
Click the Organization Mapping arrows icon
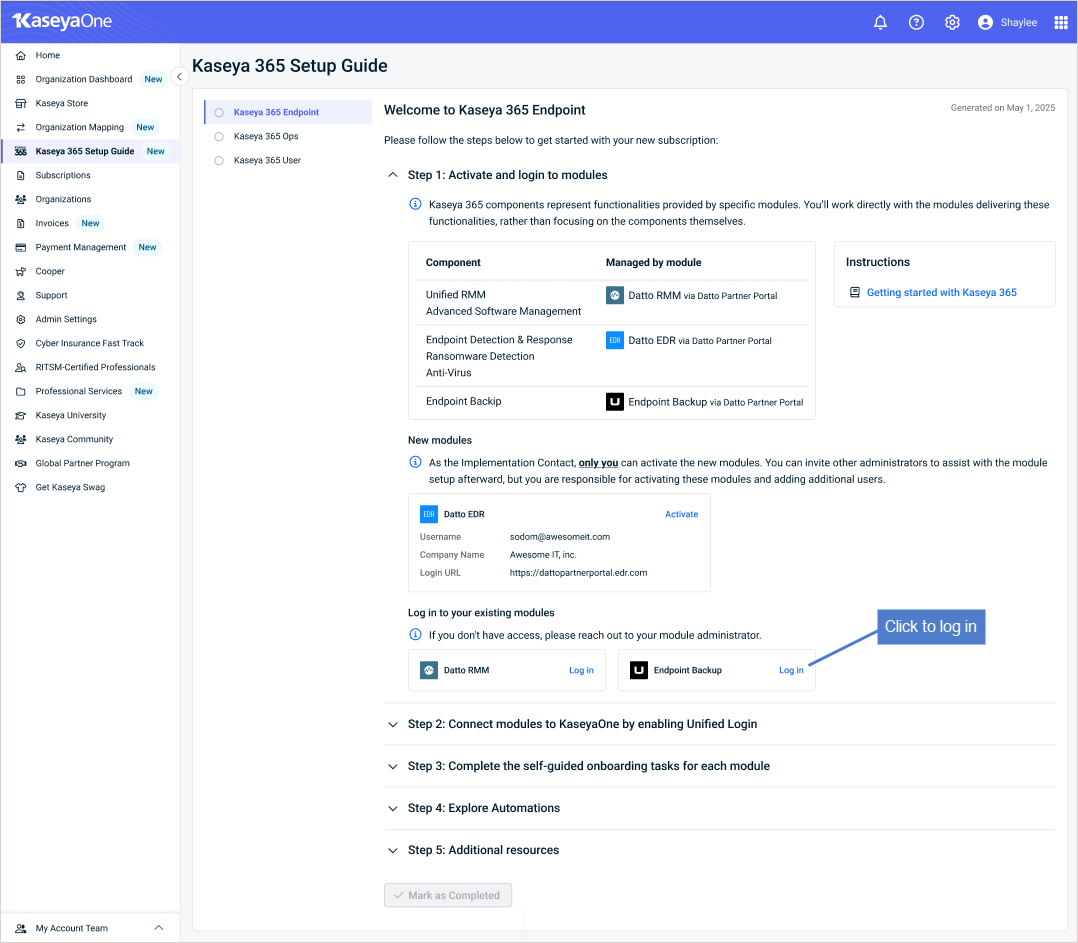21,128
